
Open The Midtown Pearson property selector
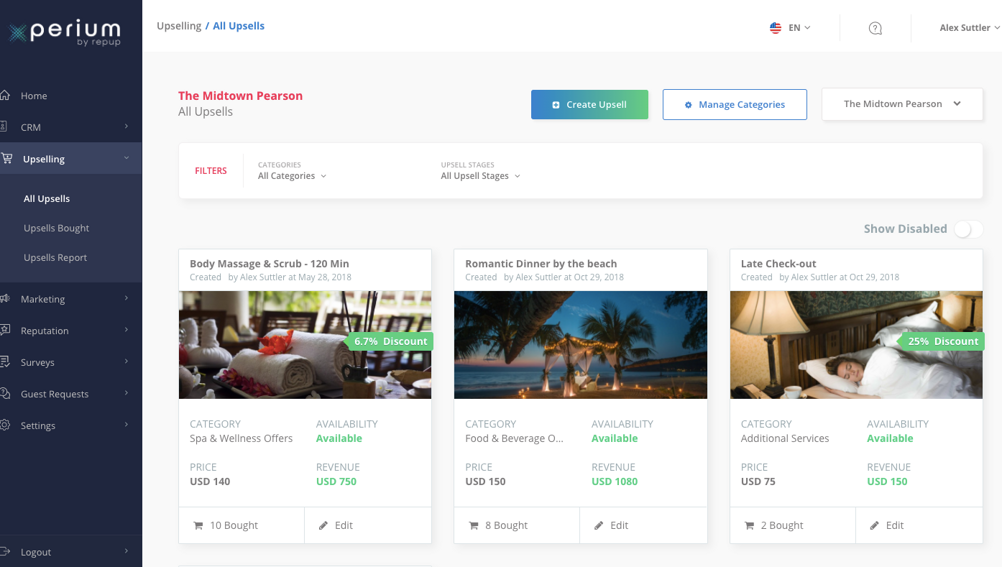point(902,104)
